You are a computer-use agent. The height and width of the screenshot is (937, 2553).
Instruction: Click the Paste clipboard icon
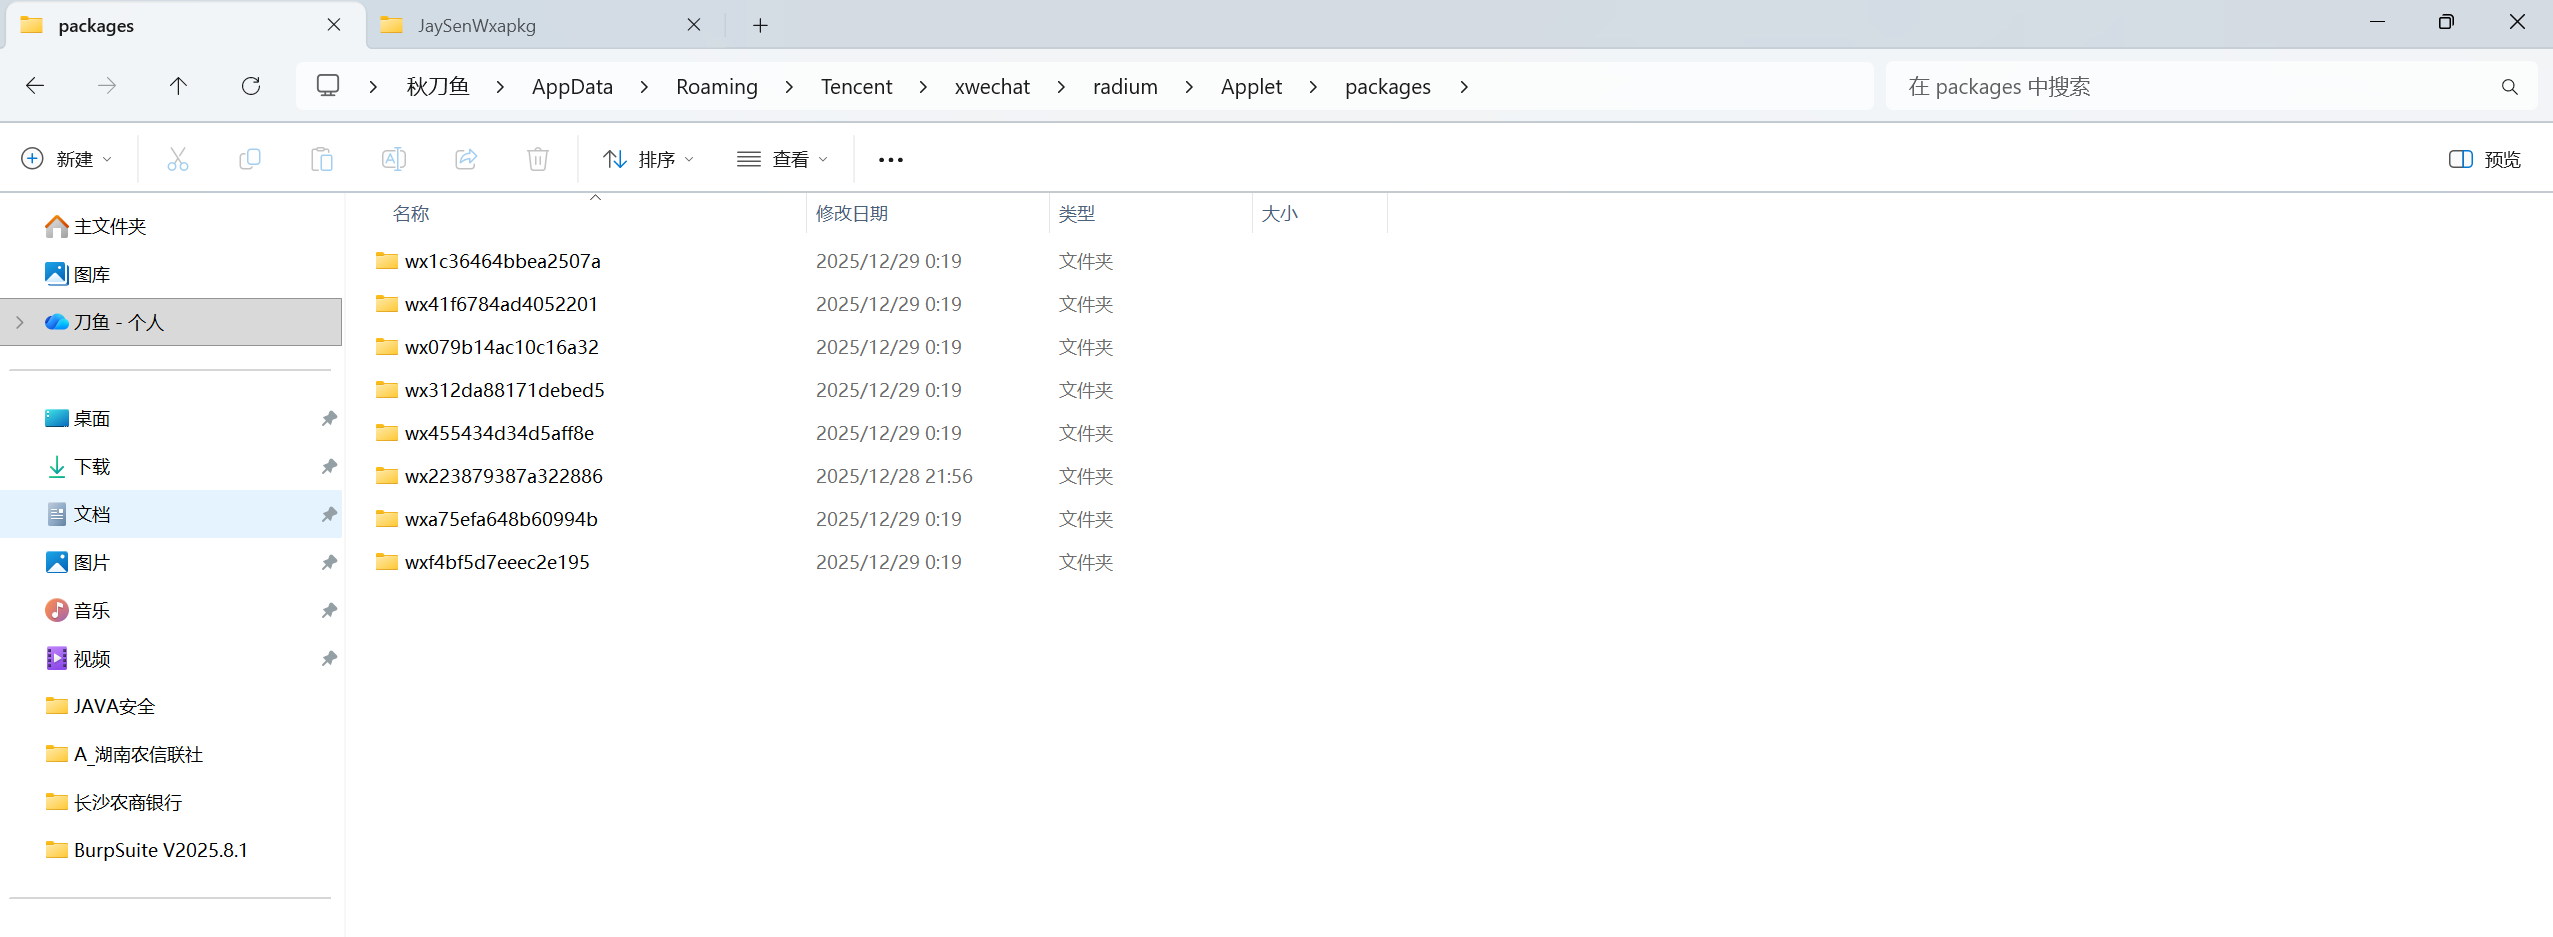[x=321, y=159]
